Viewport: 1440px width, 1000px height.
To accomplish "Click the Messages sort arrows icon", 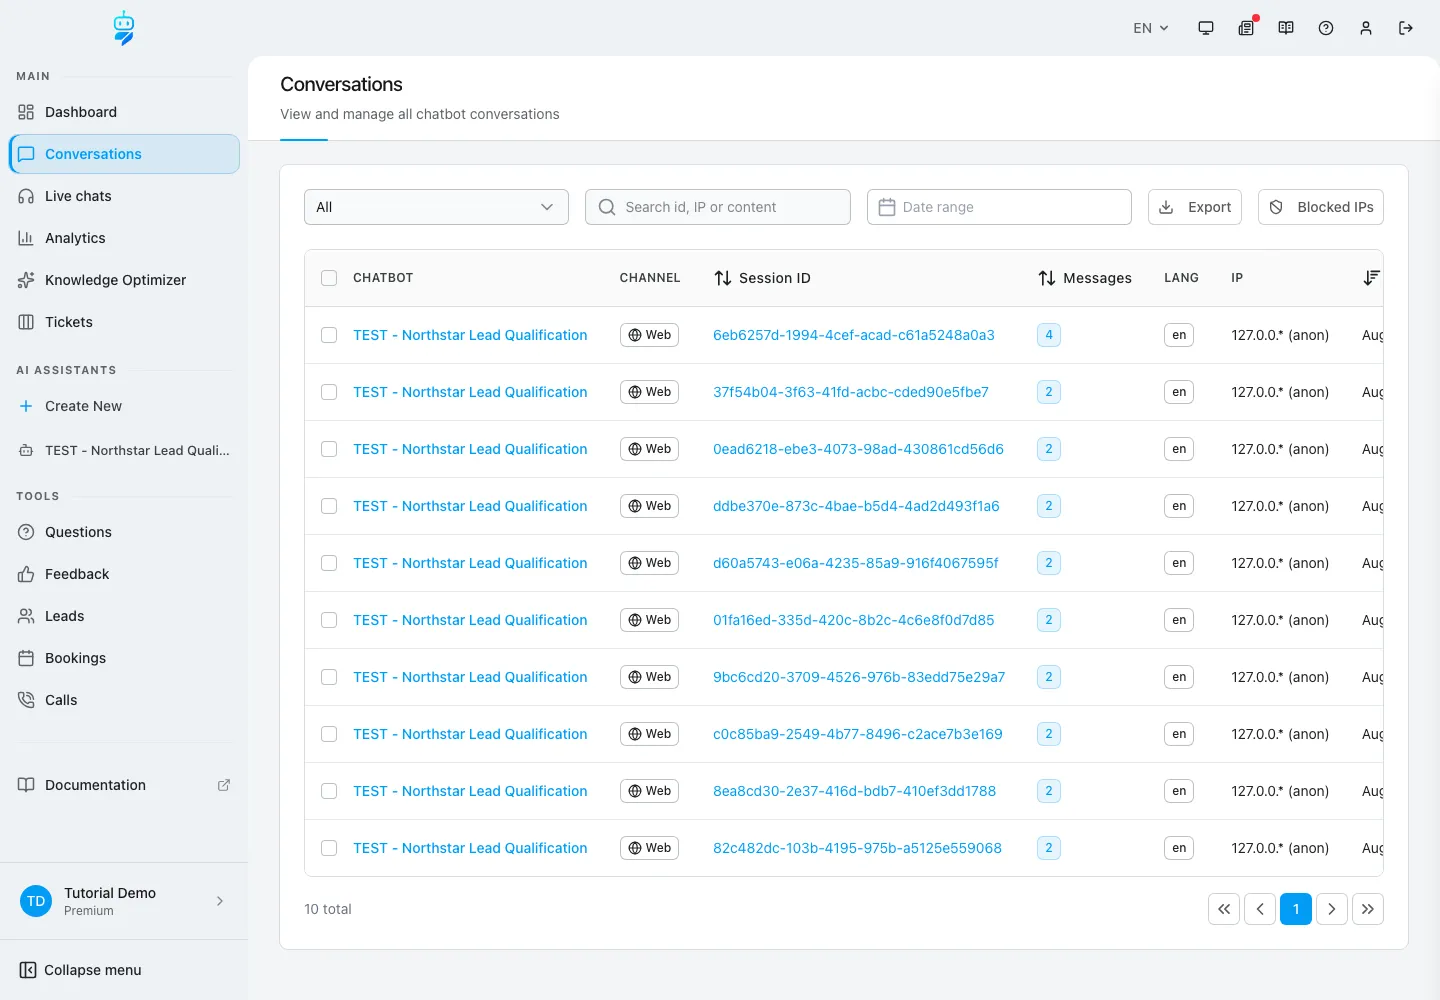I will pos(1047,278).
